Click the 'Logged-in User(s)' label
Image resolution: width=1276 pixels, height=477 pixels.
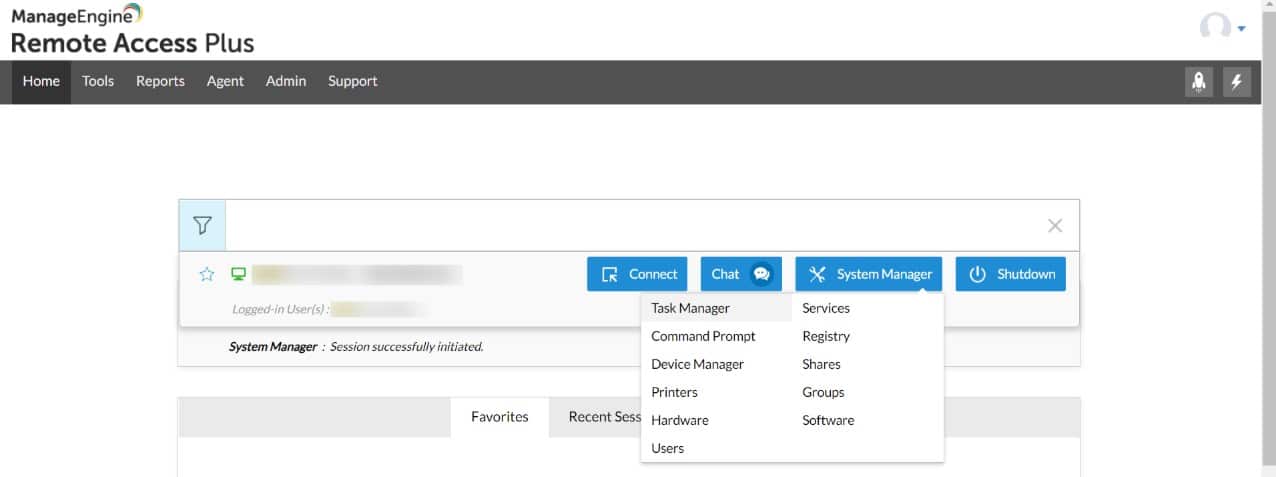[281, 309]
